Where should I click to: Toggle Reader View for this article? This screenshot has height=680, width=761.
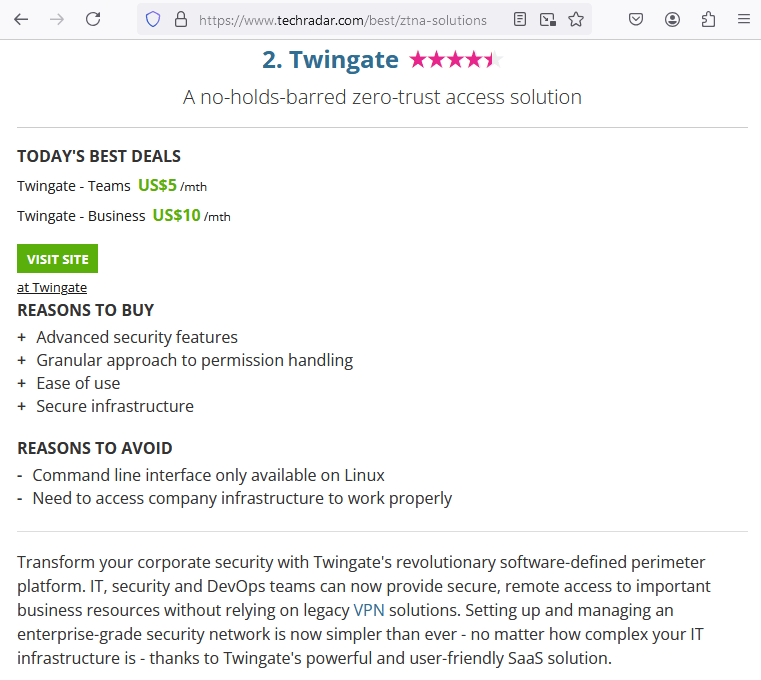[520, 19]
